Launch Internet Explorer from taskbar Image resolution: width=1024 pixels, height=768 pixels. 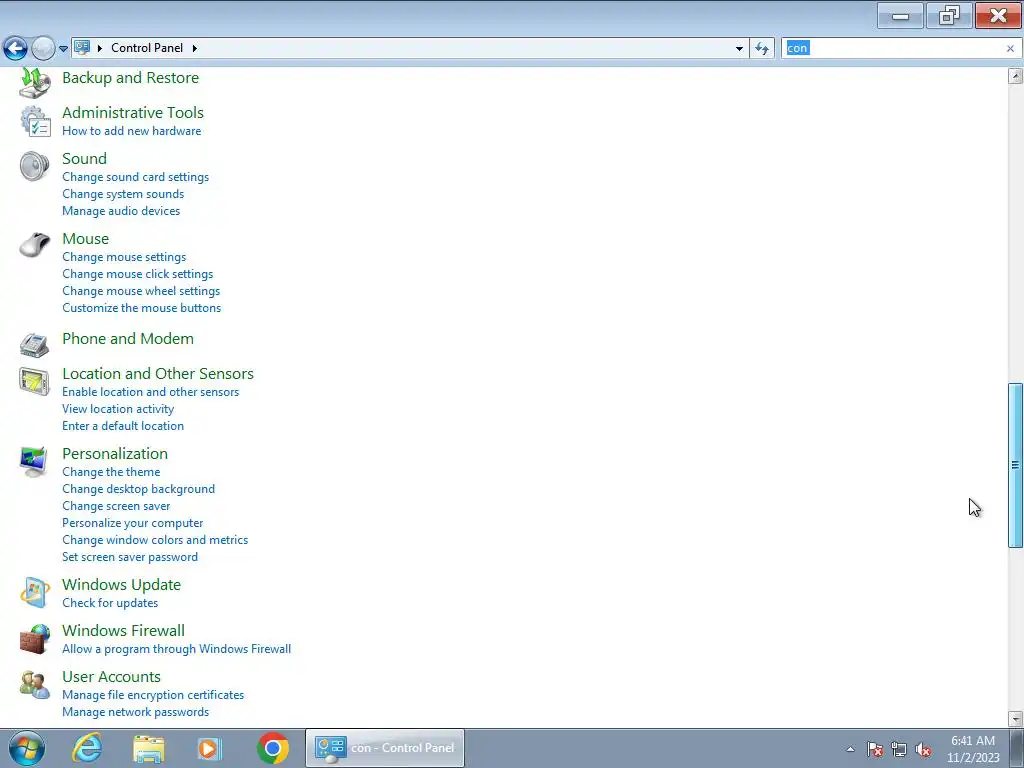tap(87, 748)
